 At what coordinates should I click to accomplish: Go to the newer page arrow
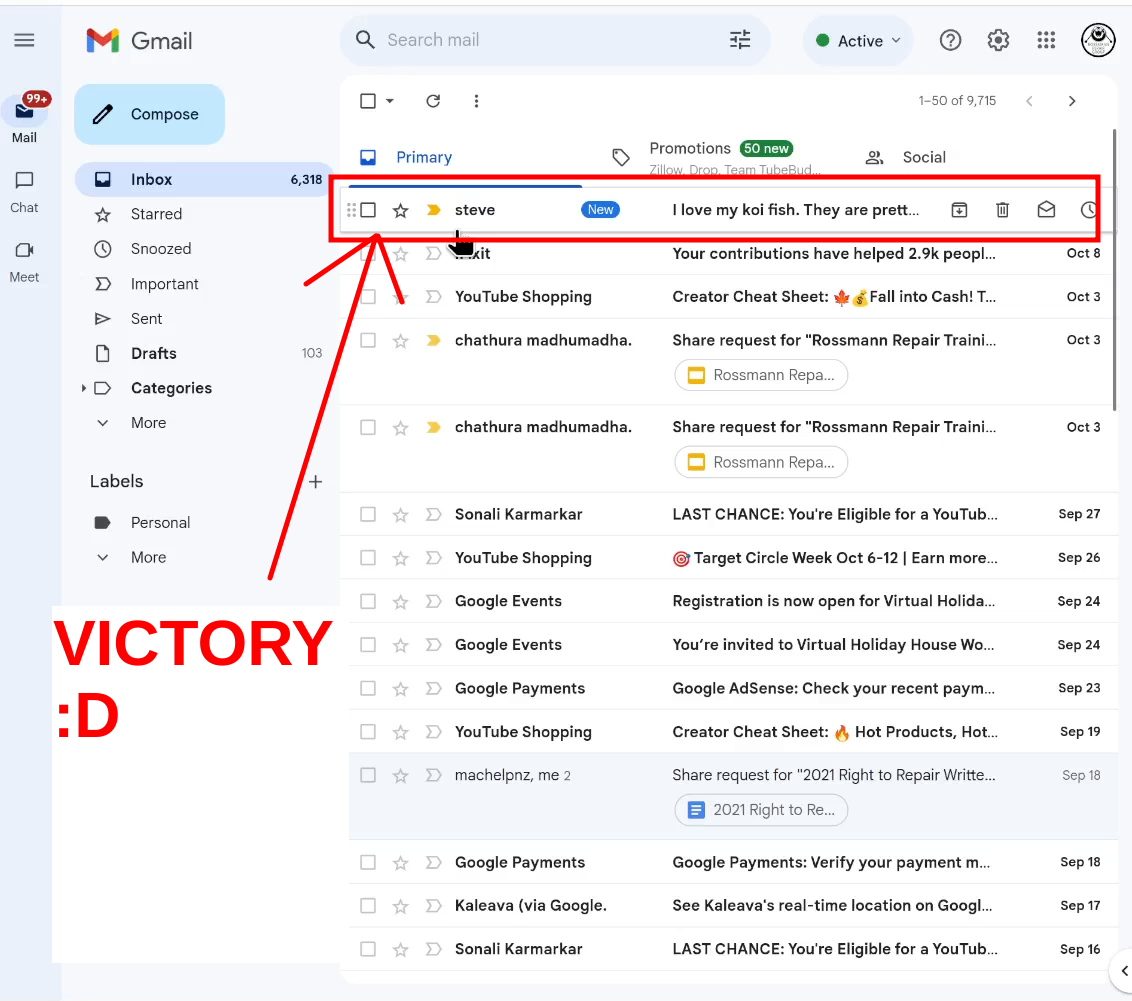coord(1029,101)
